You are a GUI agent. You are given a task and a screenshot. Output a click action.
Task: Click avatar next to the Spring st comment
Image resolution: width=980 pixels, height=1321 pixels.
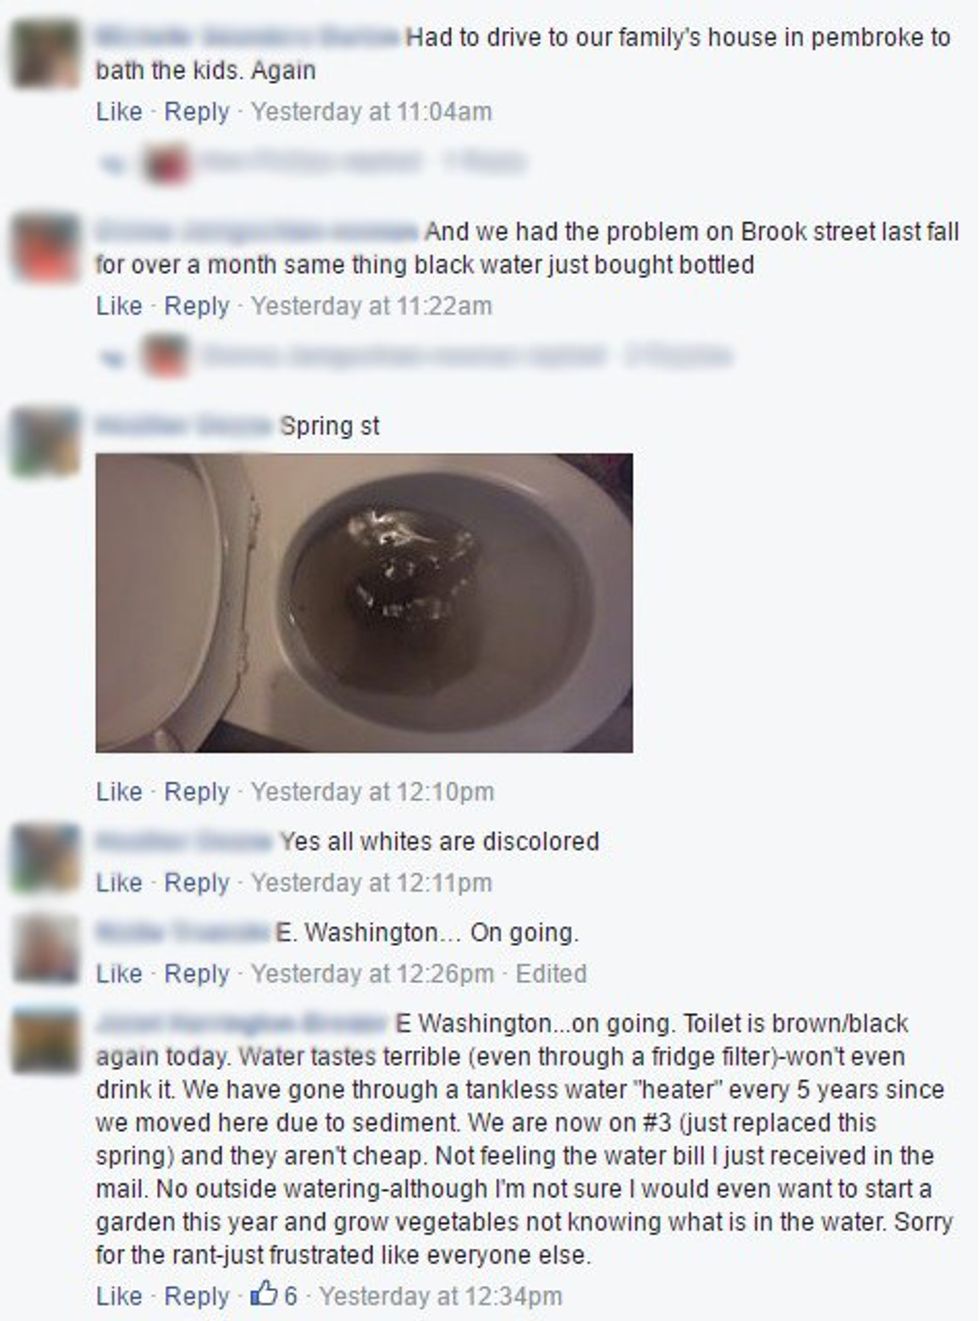[x=46, y=440]
